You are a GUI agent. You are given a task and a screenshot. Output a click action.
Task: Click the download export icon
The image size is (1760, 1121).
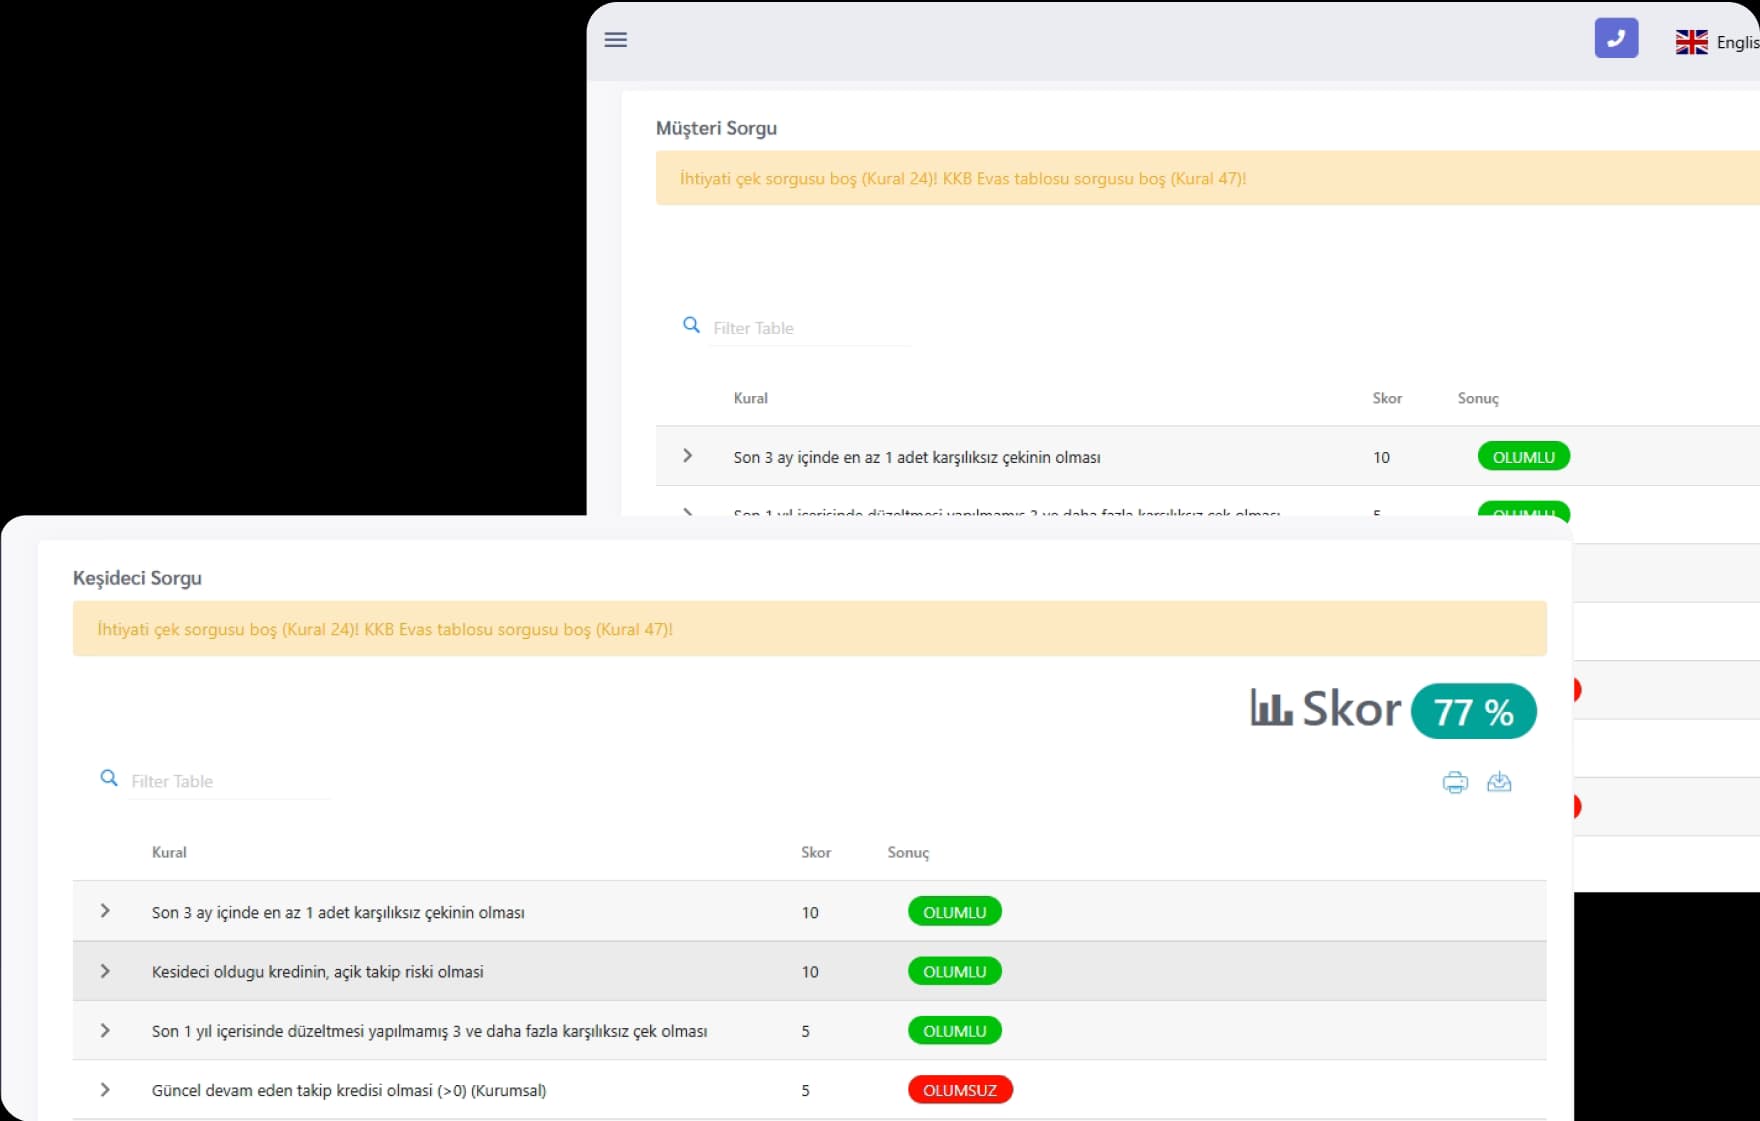click(x=1499, y=782)
